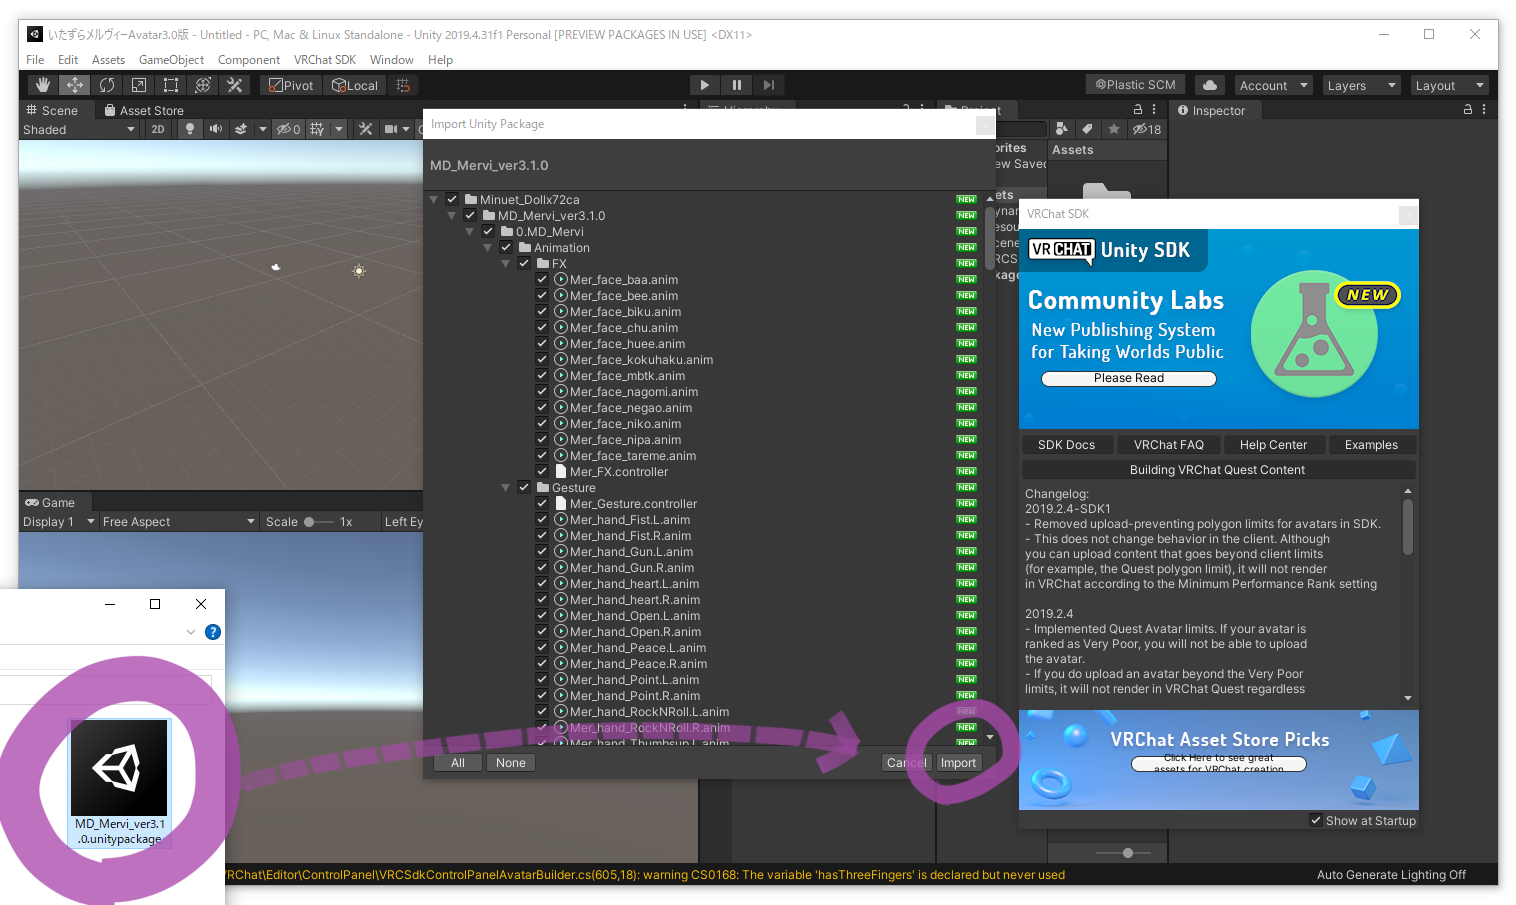Select the Rotate tool
The width and height of the screenshot is (1516, 905).
[107, 85]
